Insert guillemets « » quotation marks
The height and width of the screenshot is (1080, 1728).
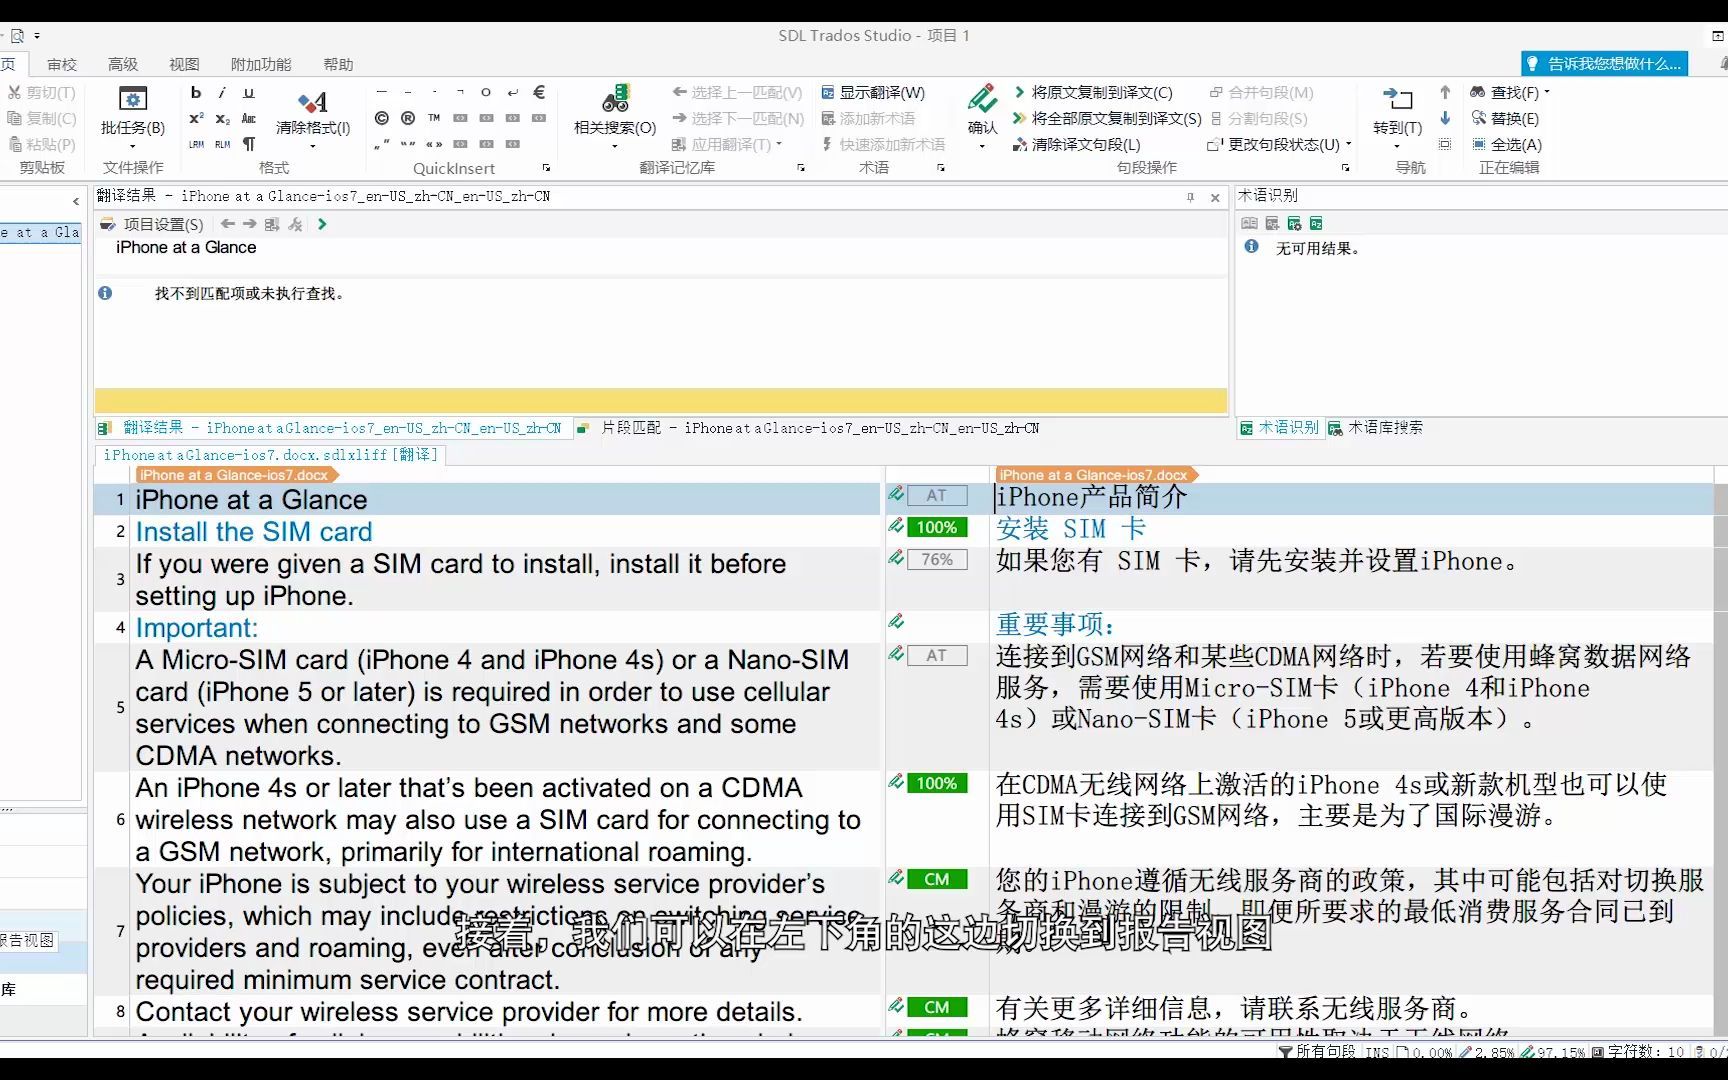coord(434,144)
